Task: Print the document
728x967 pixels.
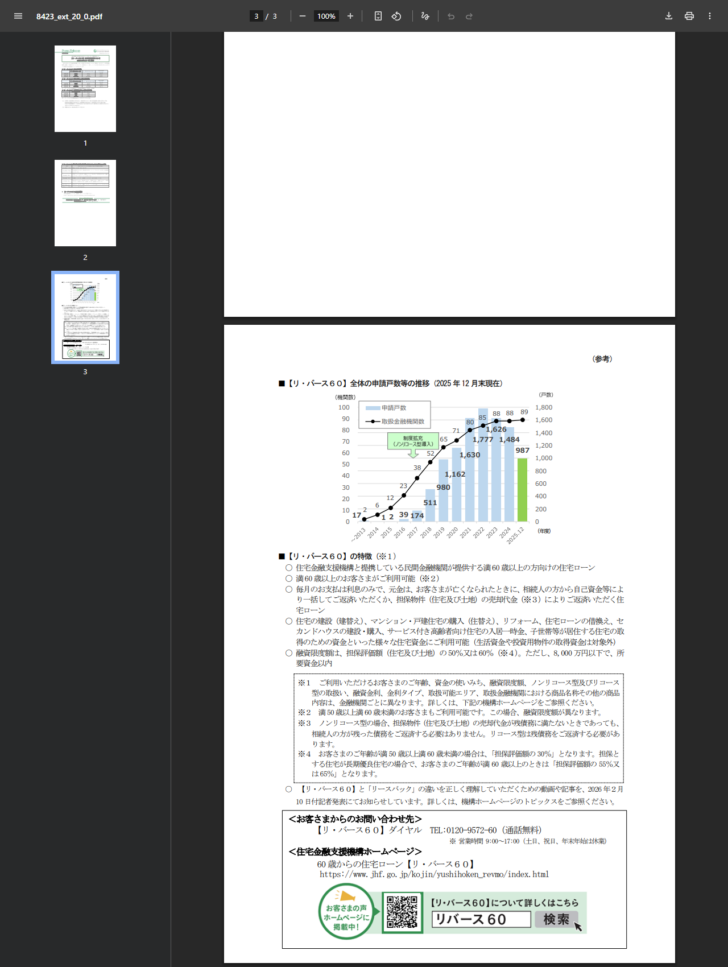Action: point(689,16)
